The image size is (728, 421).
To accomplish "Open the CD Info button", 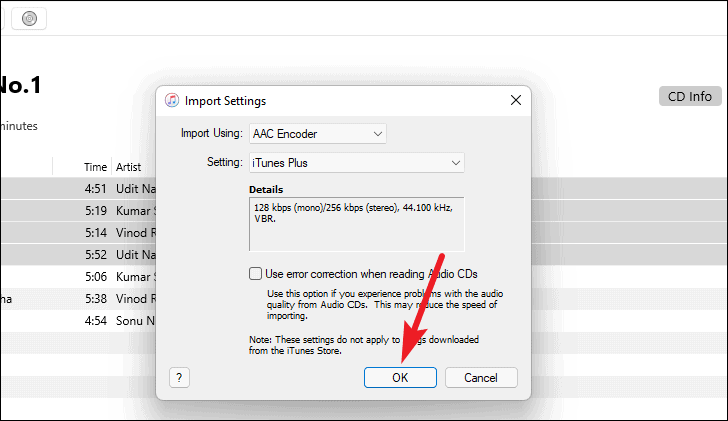I will click(x=690, y=96).
